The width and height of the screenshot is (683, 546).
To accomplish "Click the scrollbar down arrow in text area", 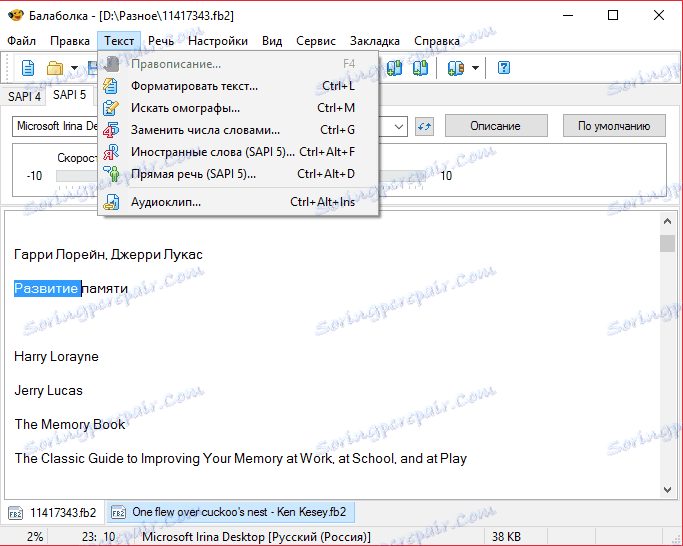I will click(667, 489).
